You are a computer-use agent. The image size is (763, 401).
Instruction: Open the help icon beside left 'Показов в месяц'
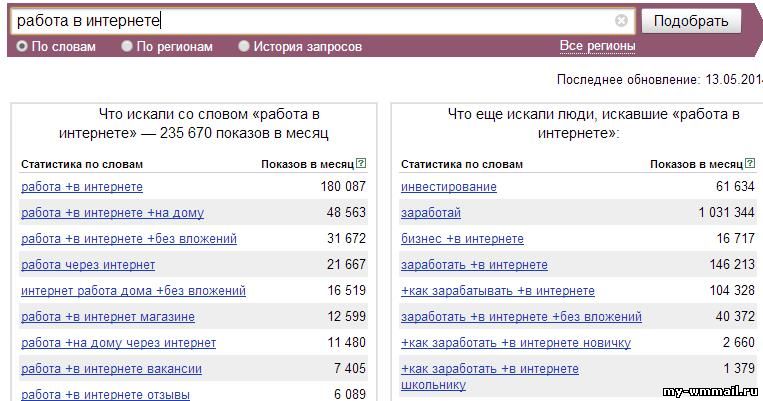pos(361,164)
